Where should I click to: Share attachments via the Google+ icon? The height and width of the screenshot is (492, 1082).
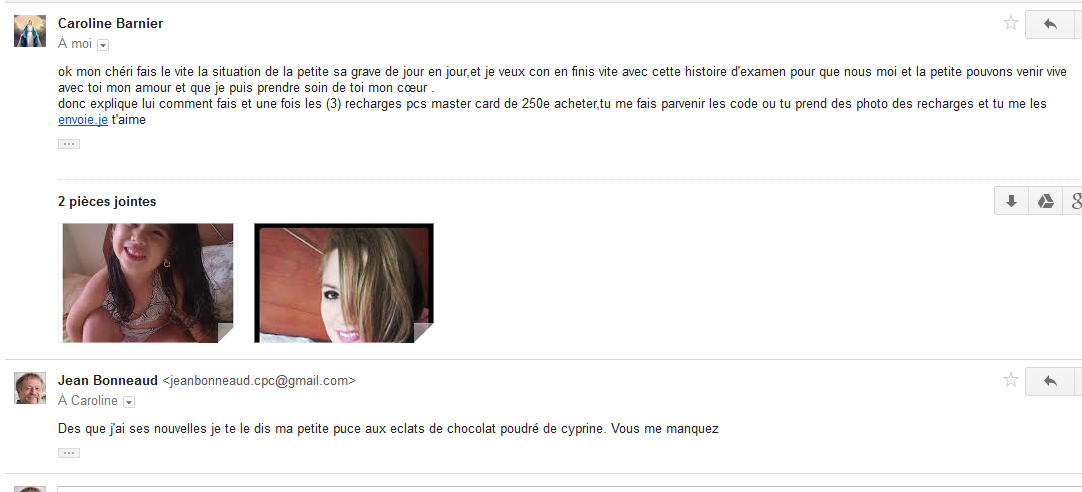click(1073, 201)
